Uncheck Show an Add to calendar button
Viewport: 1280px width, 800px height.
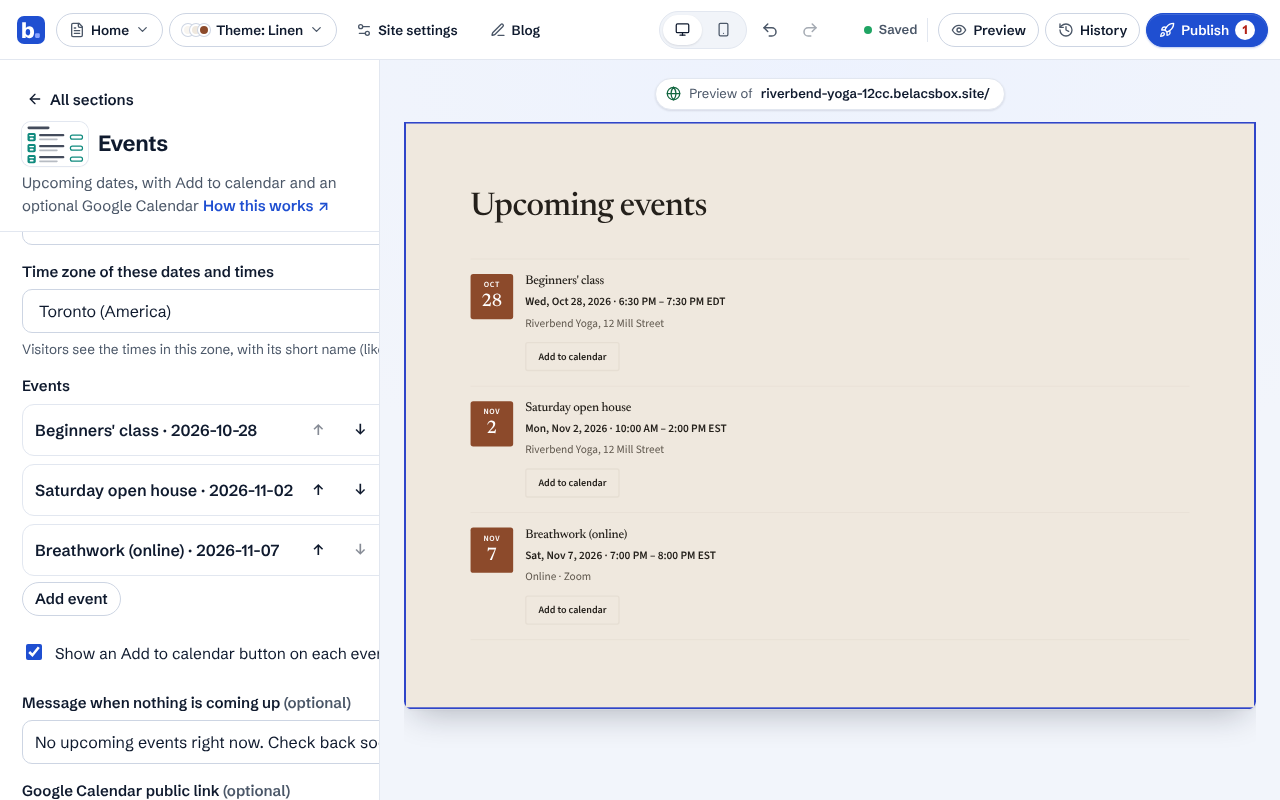pos(34,652)
